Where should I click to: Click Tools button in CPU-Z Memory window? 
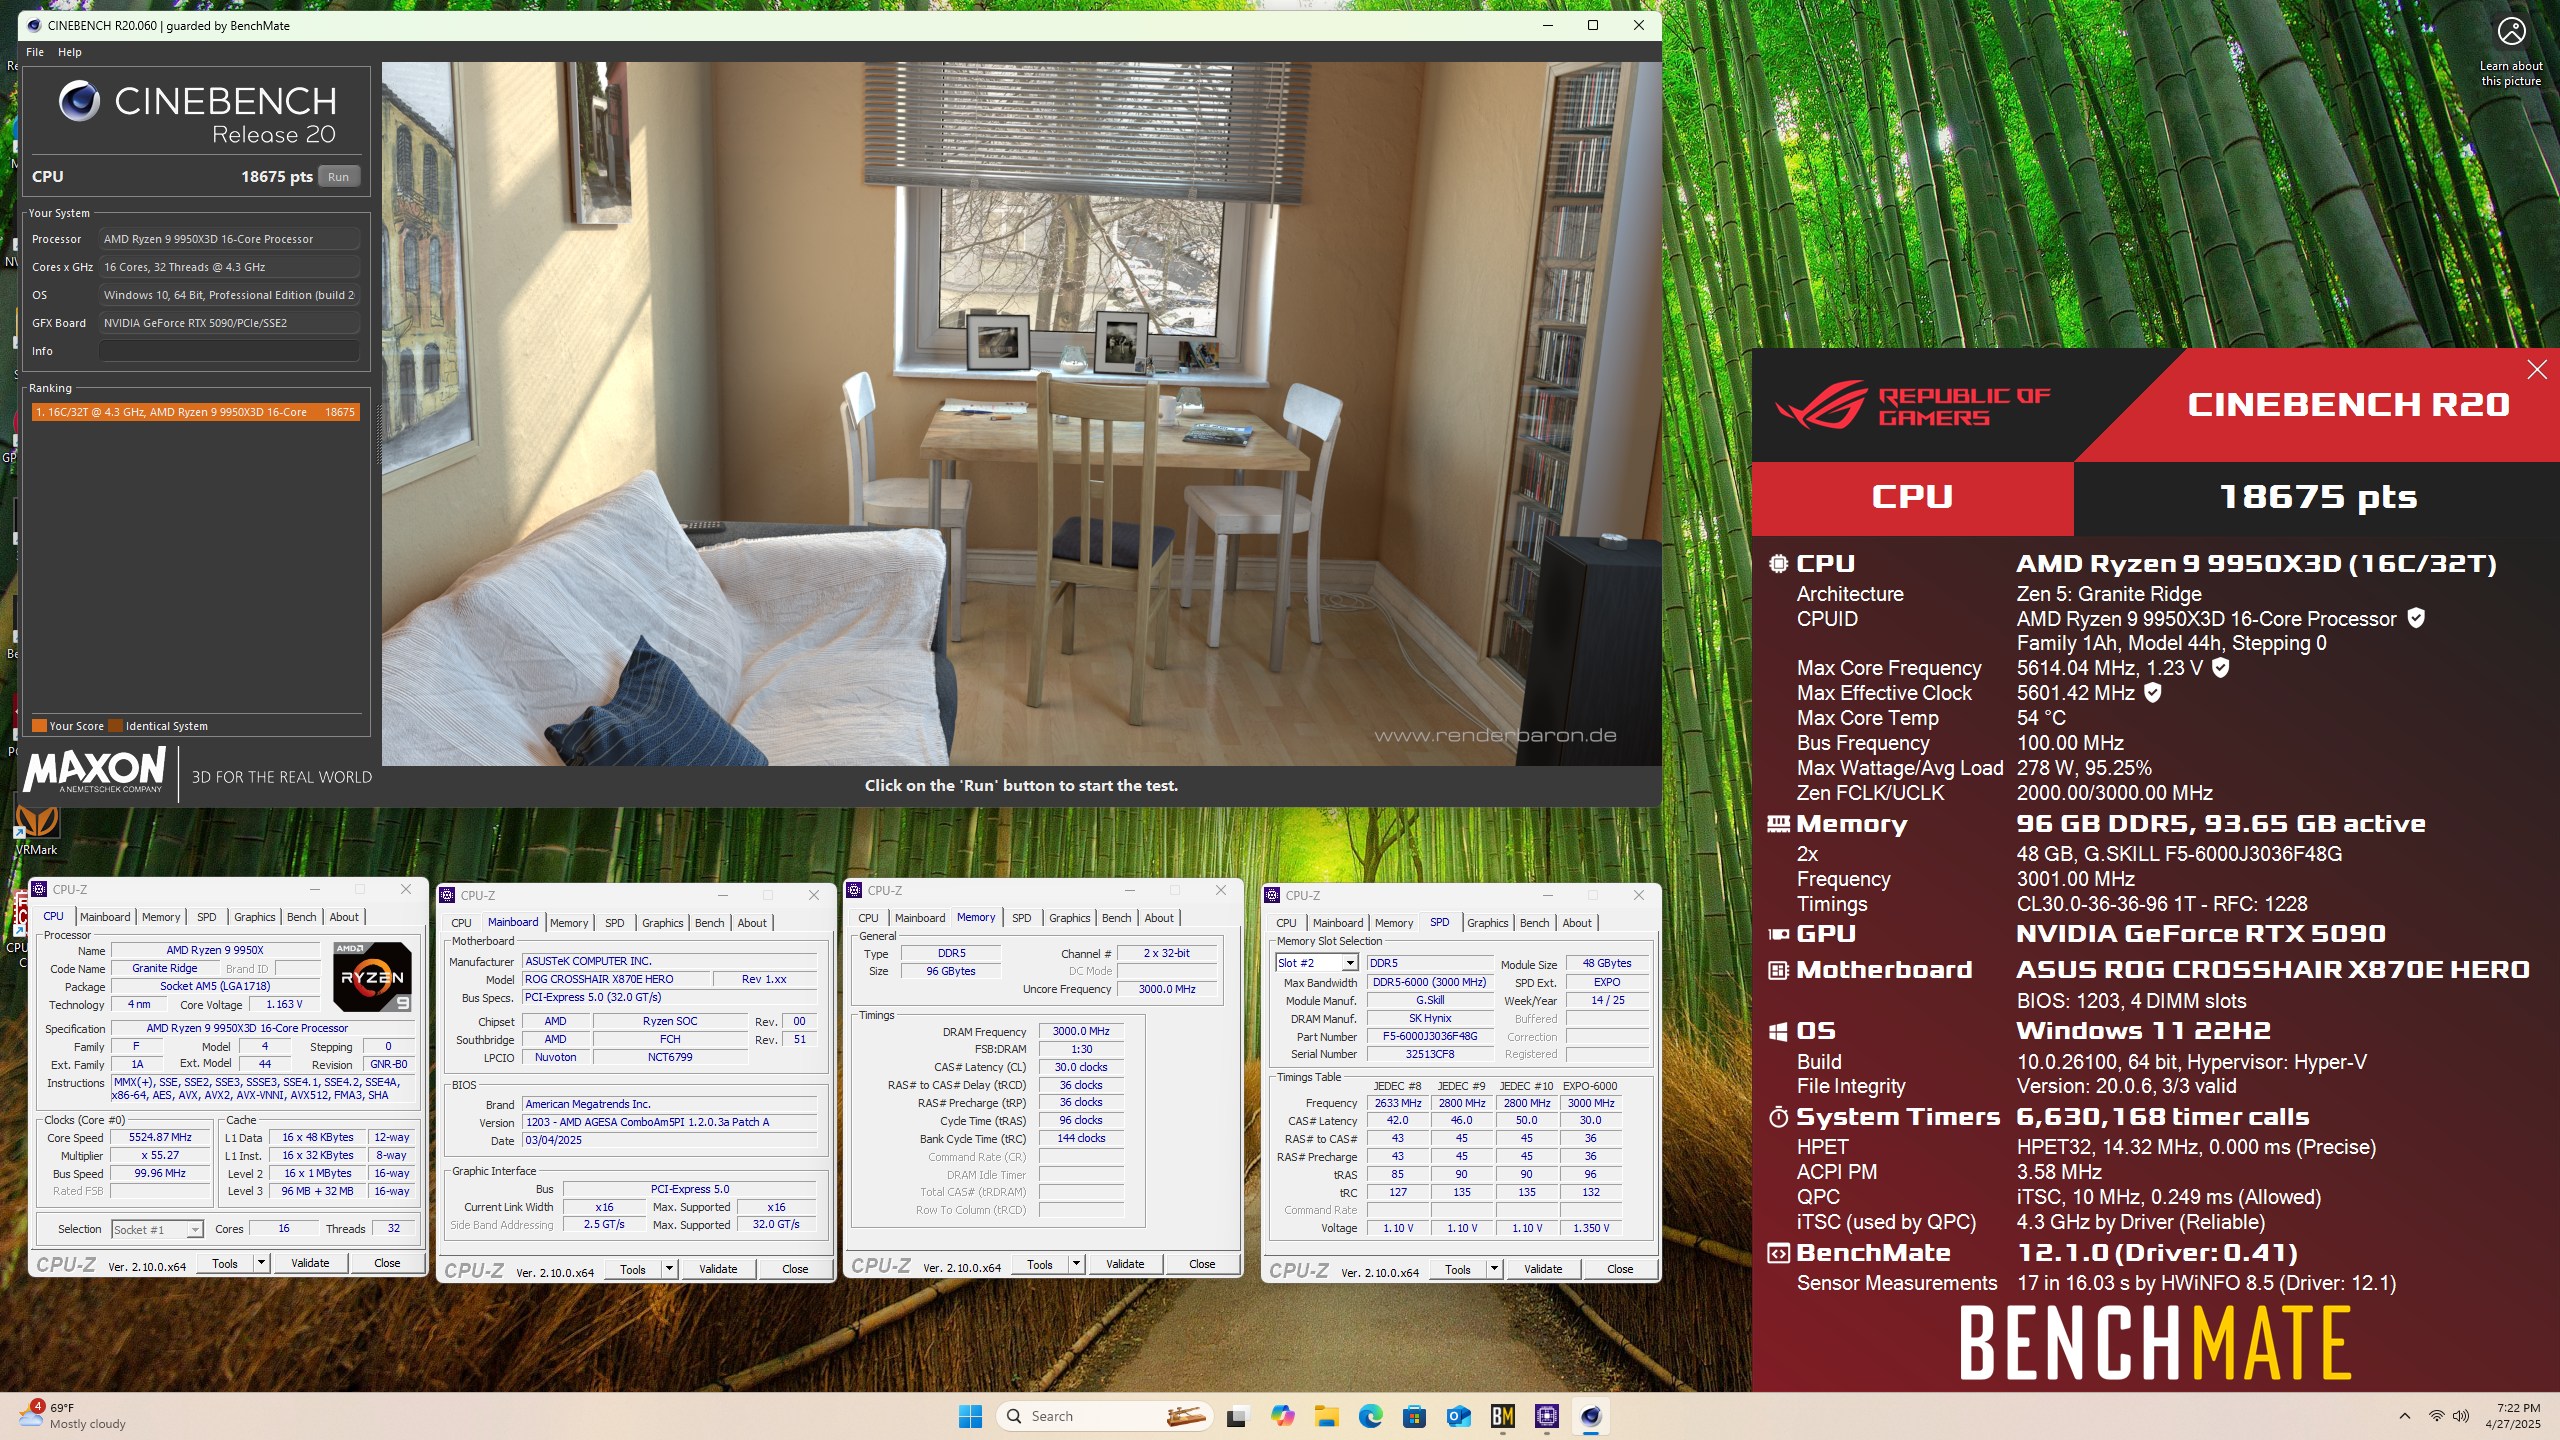(x=1040, y=1264)
